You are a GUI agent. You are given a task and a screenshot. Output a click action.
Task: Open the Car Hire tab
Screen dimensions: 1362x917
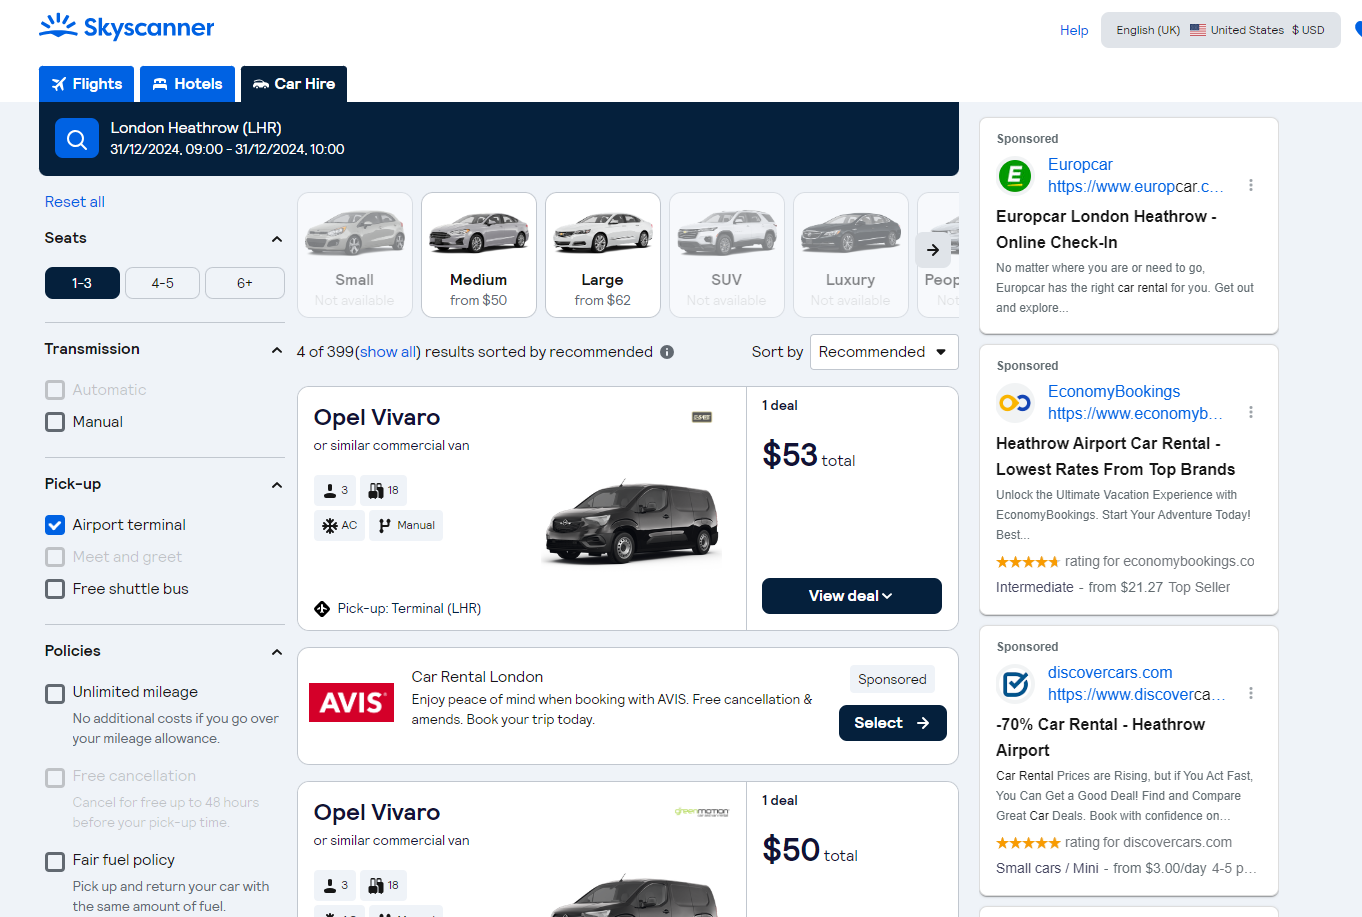click(x=294, y=84)
